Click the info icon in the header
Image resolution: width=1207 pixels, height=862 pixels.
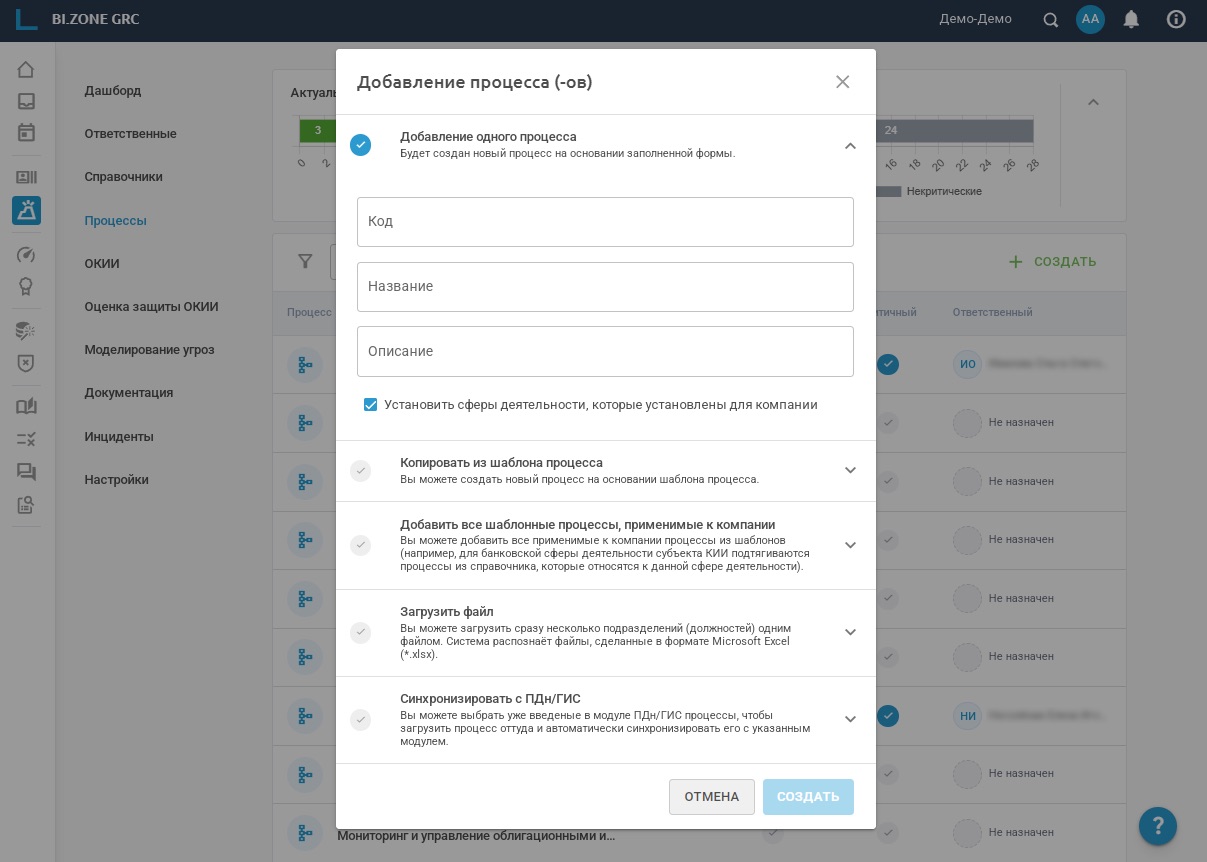1176,20
